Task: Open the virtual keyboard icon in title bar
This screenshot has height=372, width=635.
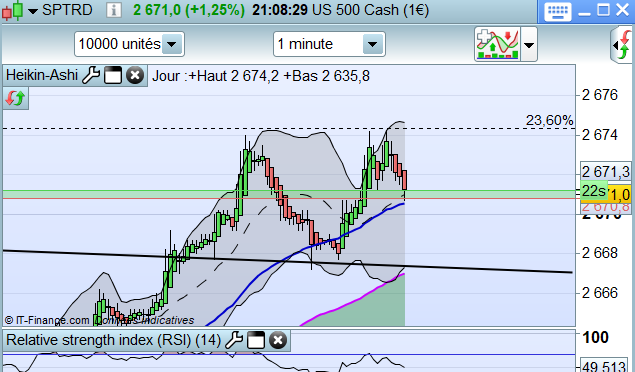Action: 558,11
